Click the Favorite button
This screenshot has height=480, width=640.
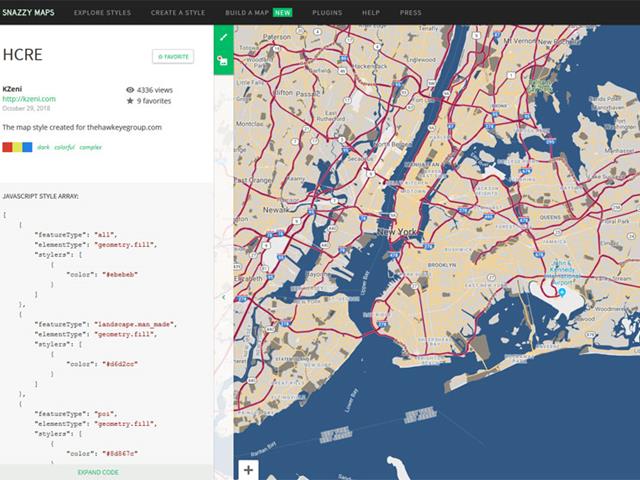tap(173, 57)
